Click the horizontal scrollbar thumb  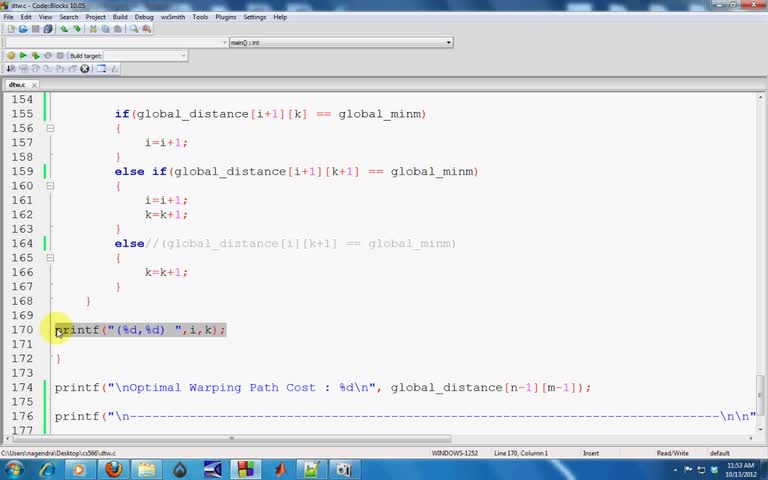pos(232,438)
